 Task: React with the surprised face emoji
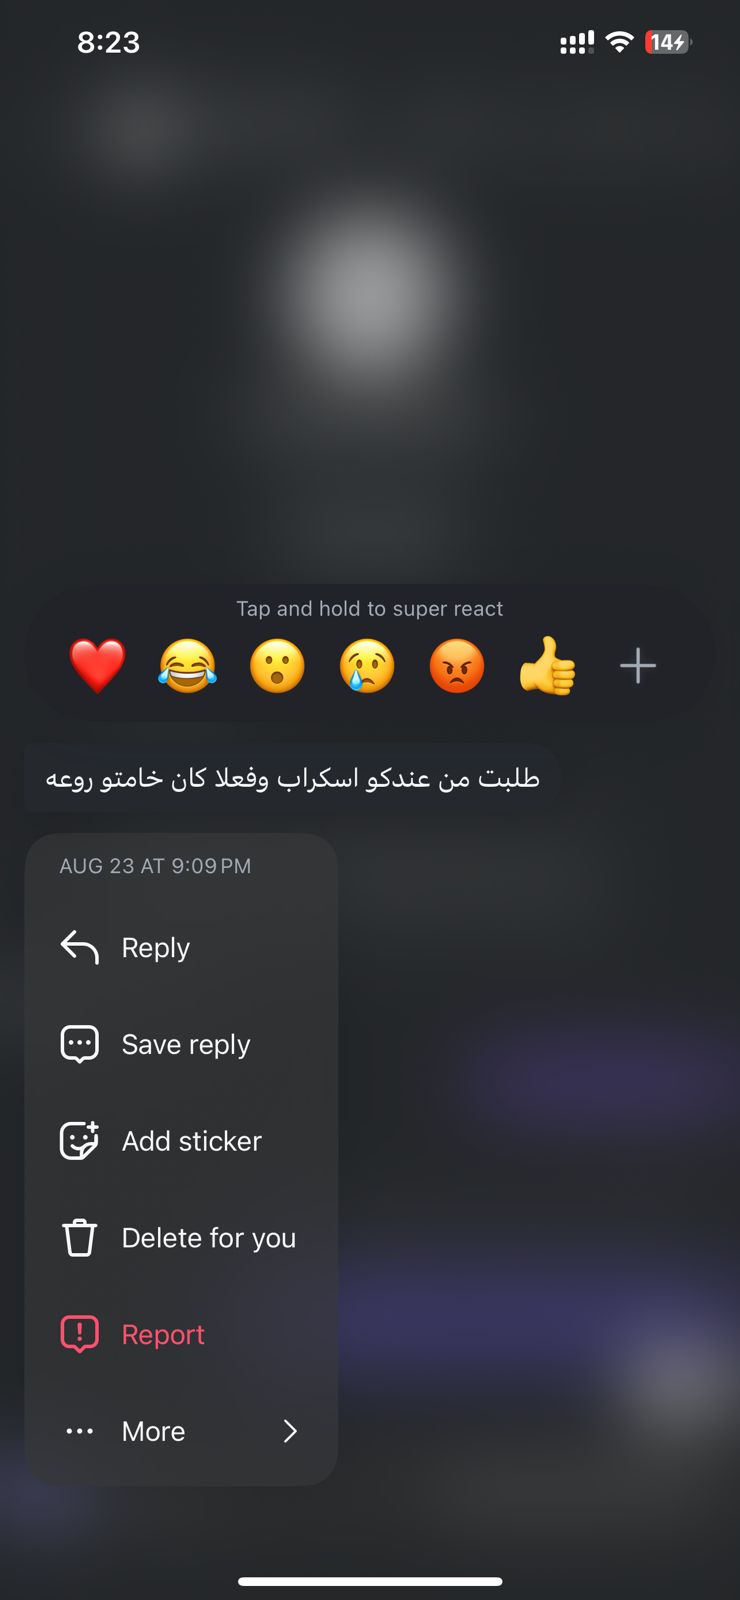coord(277,666)
